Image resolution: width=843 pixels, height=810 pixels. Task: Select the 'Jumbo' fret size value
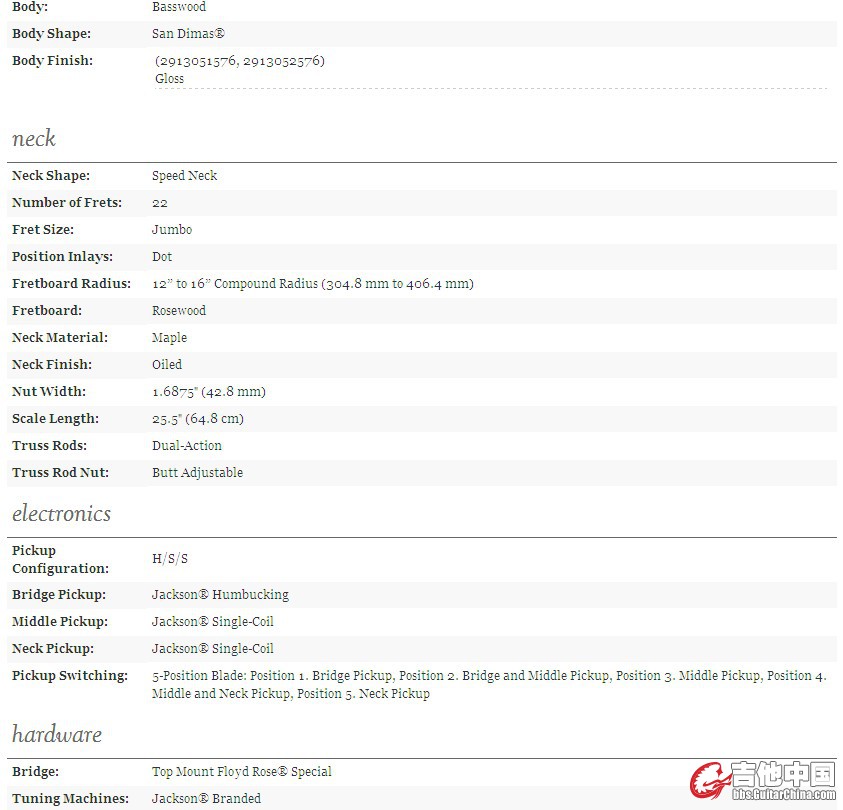tap(172, 230)
